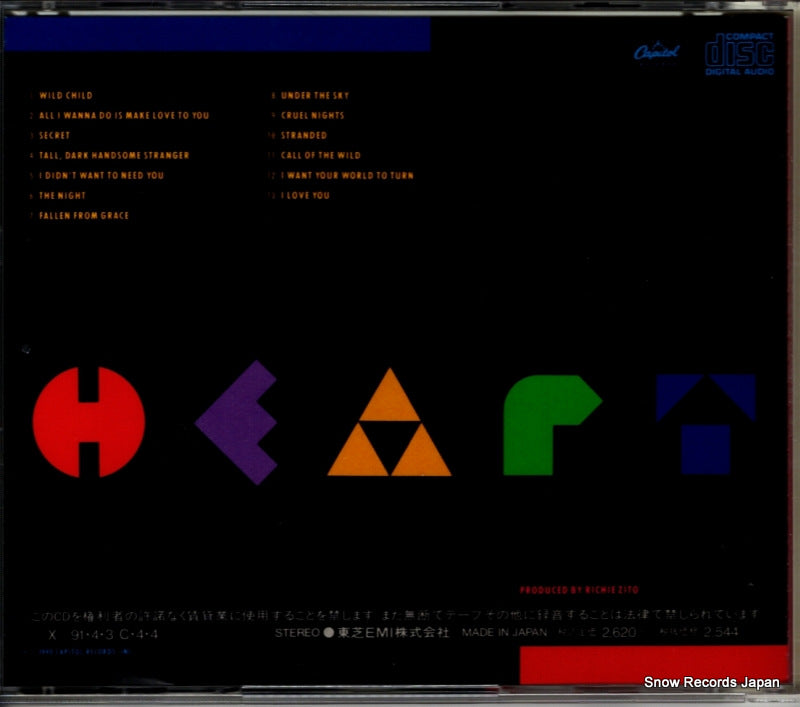Select the track Under The Sky

click(x=314, y=96)
